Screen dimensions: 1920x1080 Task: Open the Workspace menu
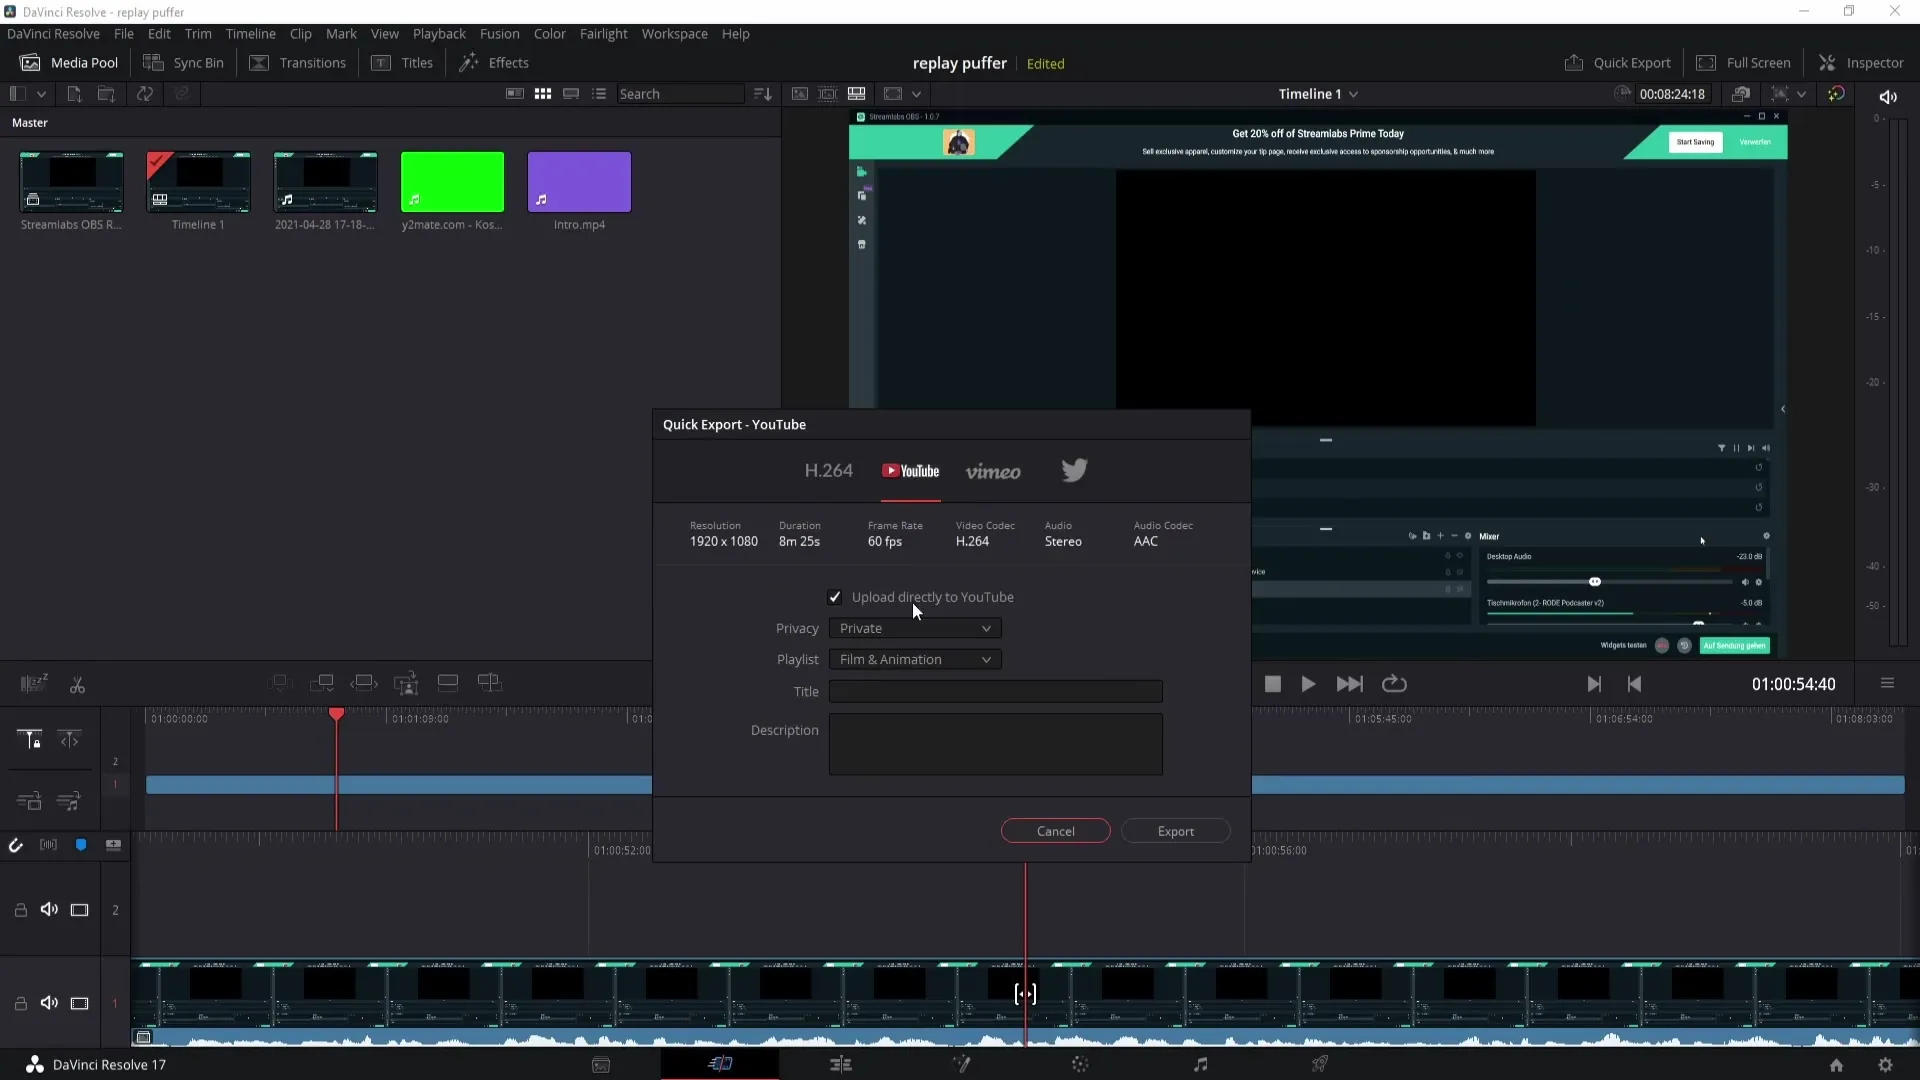coord(674,33)
